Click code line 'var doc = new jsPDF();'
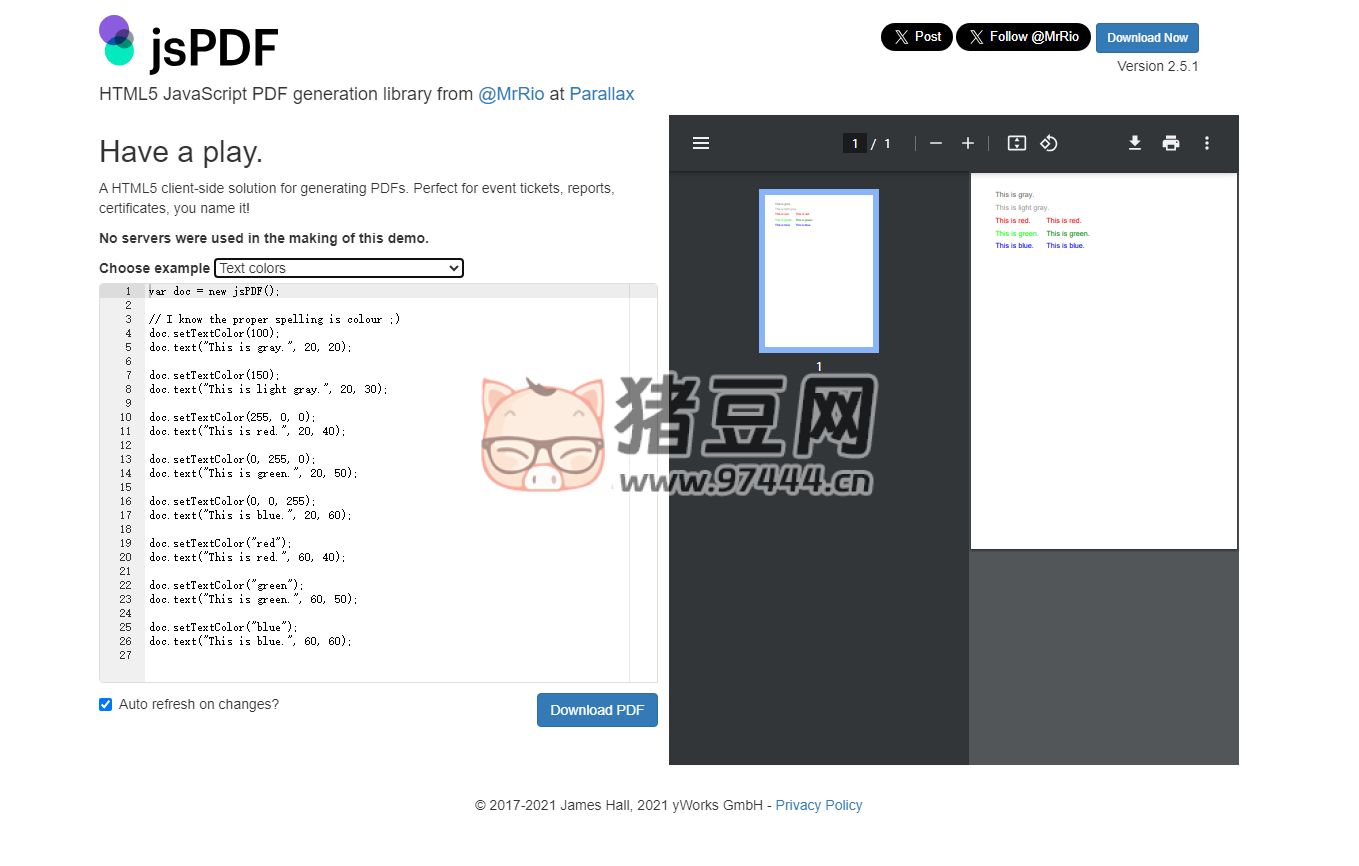 pos(215,291)
